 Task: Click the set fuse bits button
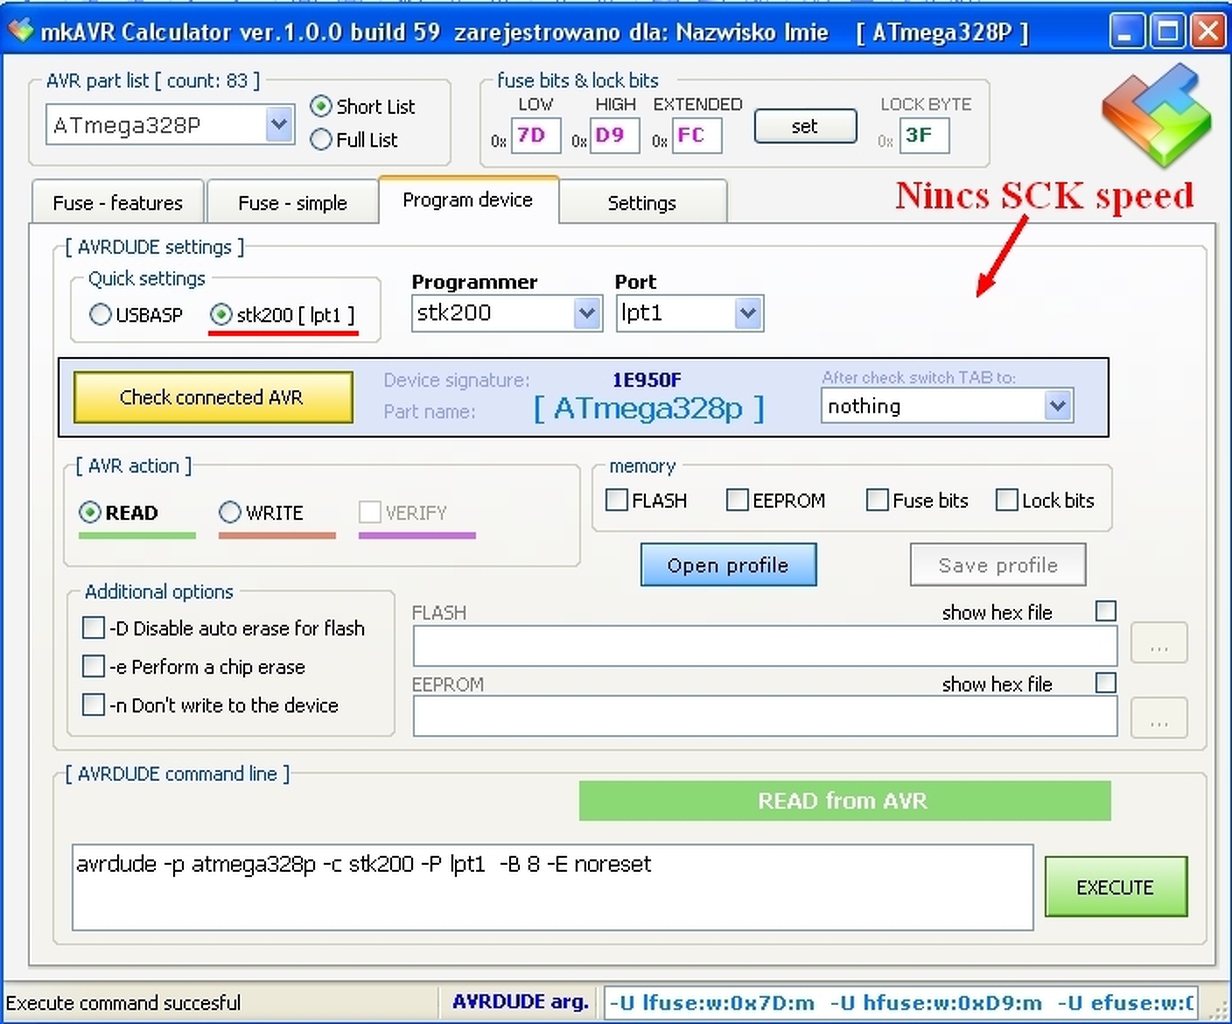tap(805, 126)
